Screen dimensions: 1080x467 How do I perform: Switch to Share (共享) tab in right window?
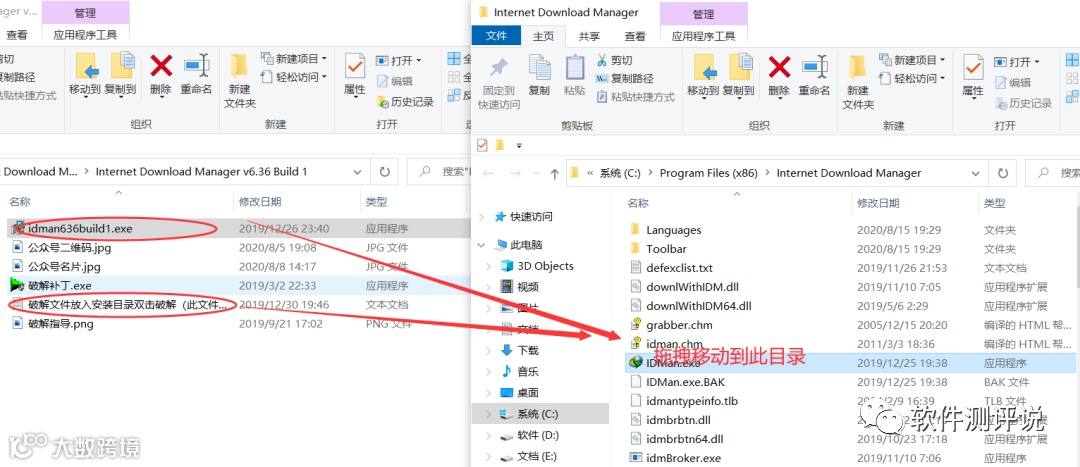tap(589, 36)
